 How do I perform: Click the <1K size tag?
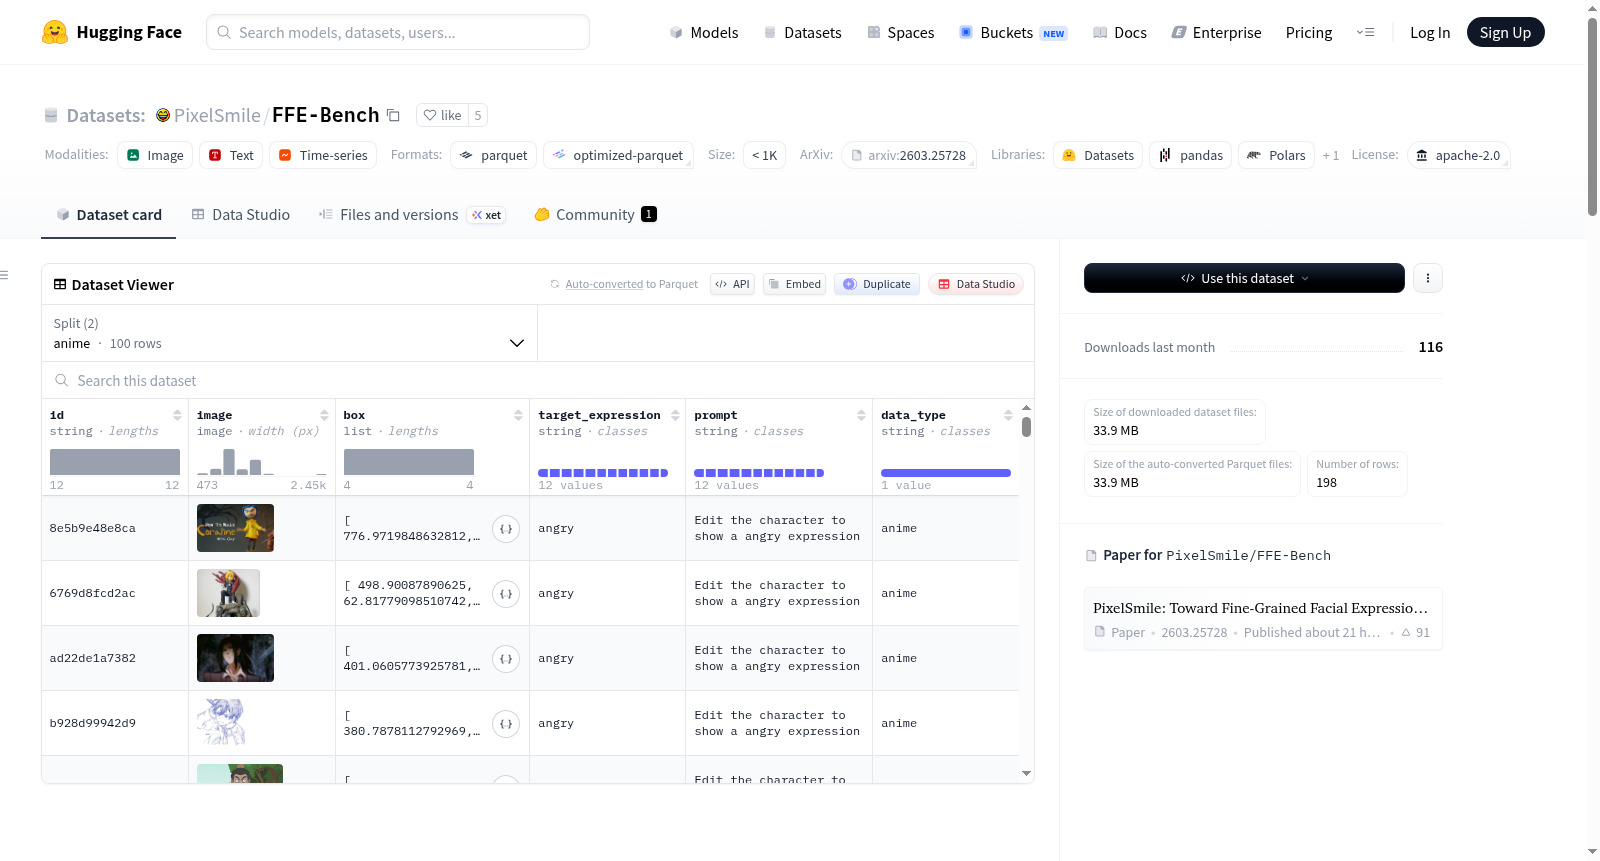click(764, 156)
